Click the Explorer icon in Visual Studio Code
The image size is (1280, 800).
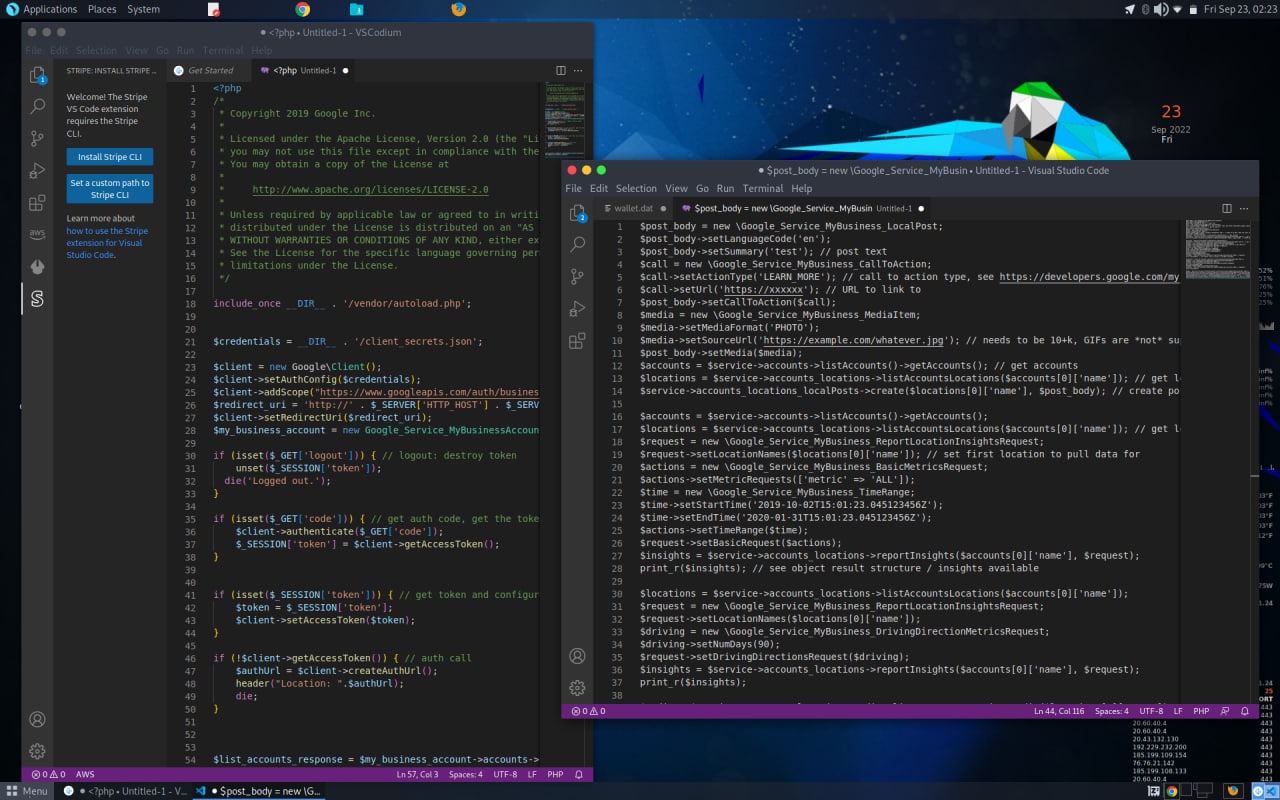coord(577,212)
